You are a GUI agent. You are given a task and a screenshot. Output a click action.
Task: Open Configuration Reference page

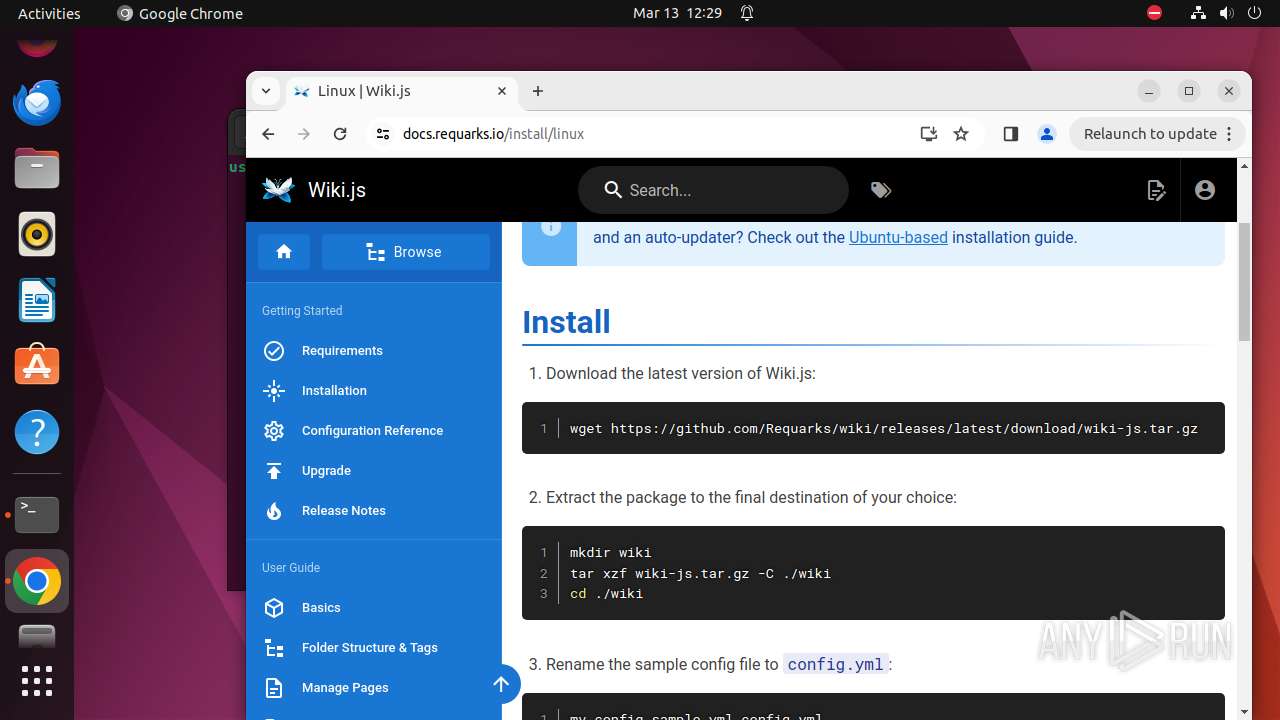(x=372, y=431)
